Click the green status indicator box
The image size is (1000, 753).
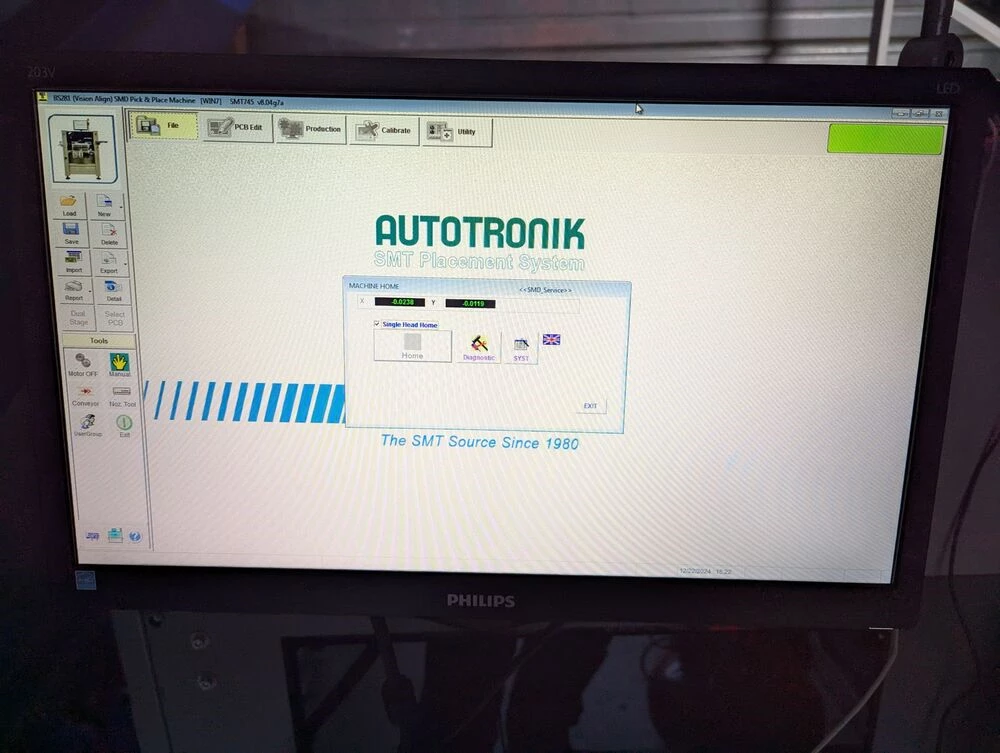885,139
